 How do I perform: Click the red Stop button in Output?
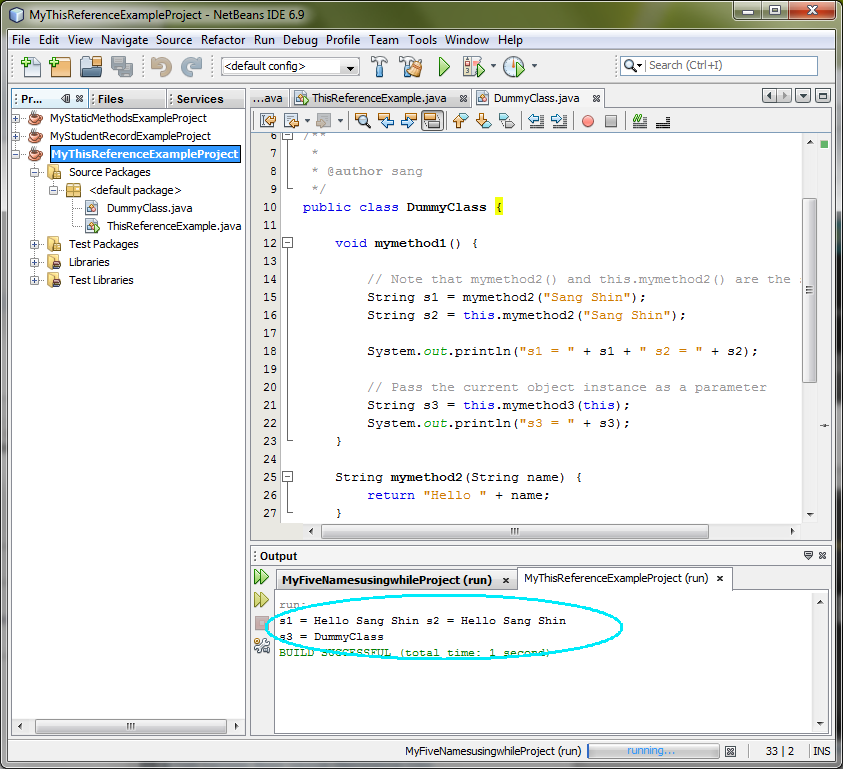(261, 623)
